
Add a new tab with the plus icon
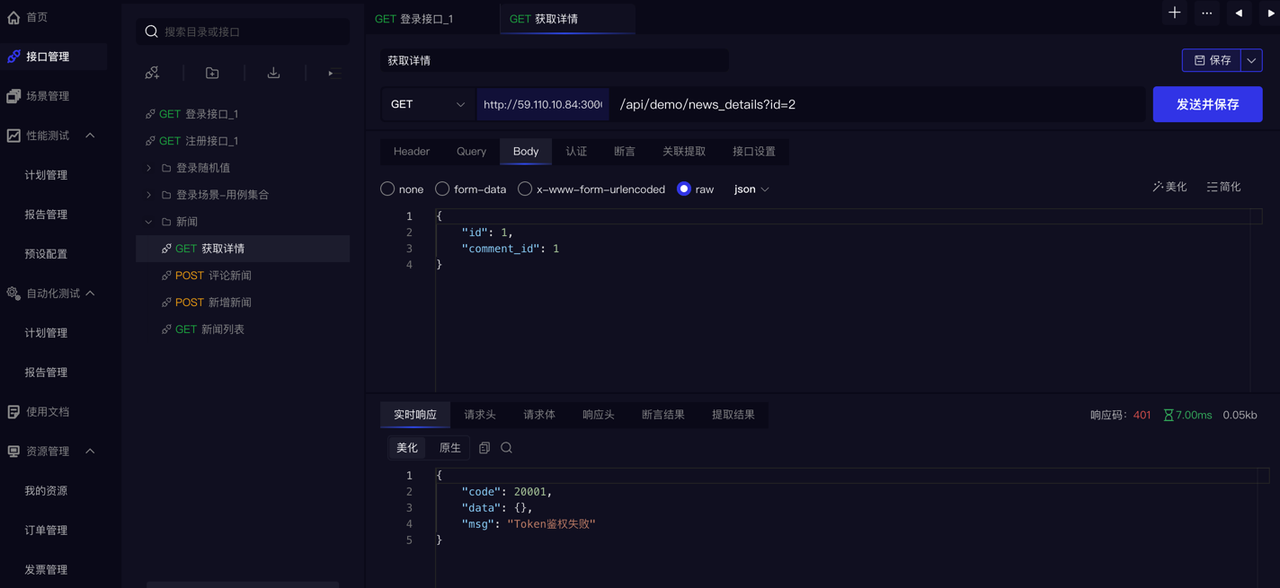click(x=1174, y=13)
